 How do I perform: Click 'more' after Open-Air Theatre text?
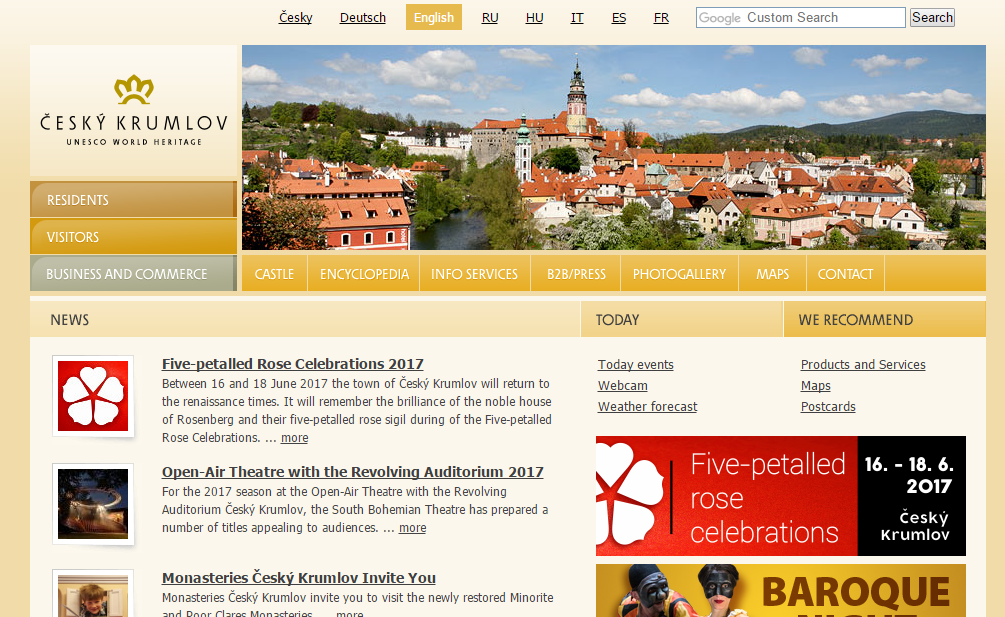412,528
